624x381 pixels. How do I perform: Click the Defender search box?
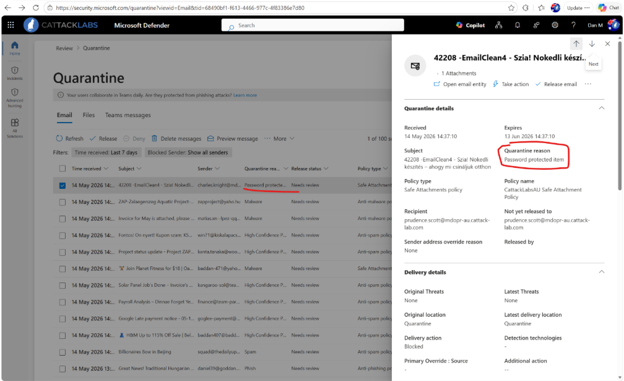coord(313,25)
